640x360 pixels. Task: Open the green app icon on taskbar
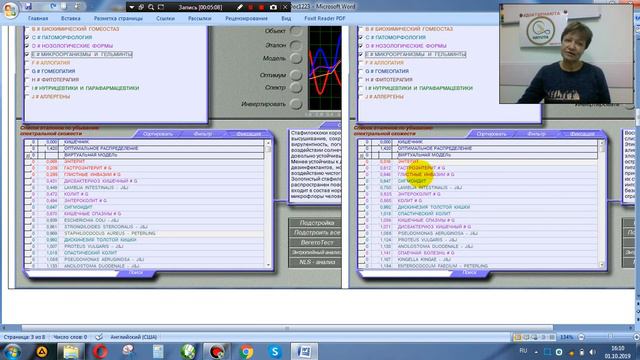(188, 351)
